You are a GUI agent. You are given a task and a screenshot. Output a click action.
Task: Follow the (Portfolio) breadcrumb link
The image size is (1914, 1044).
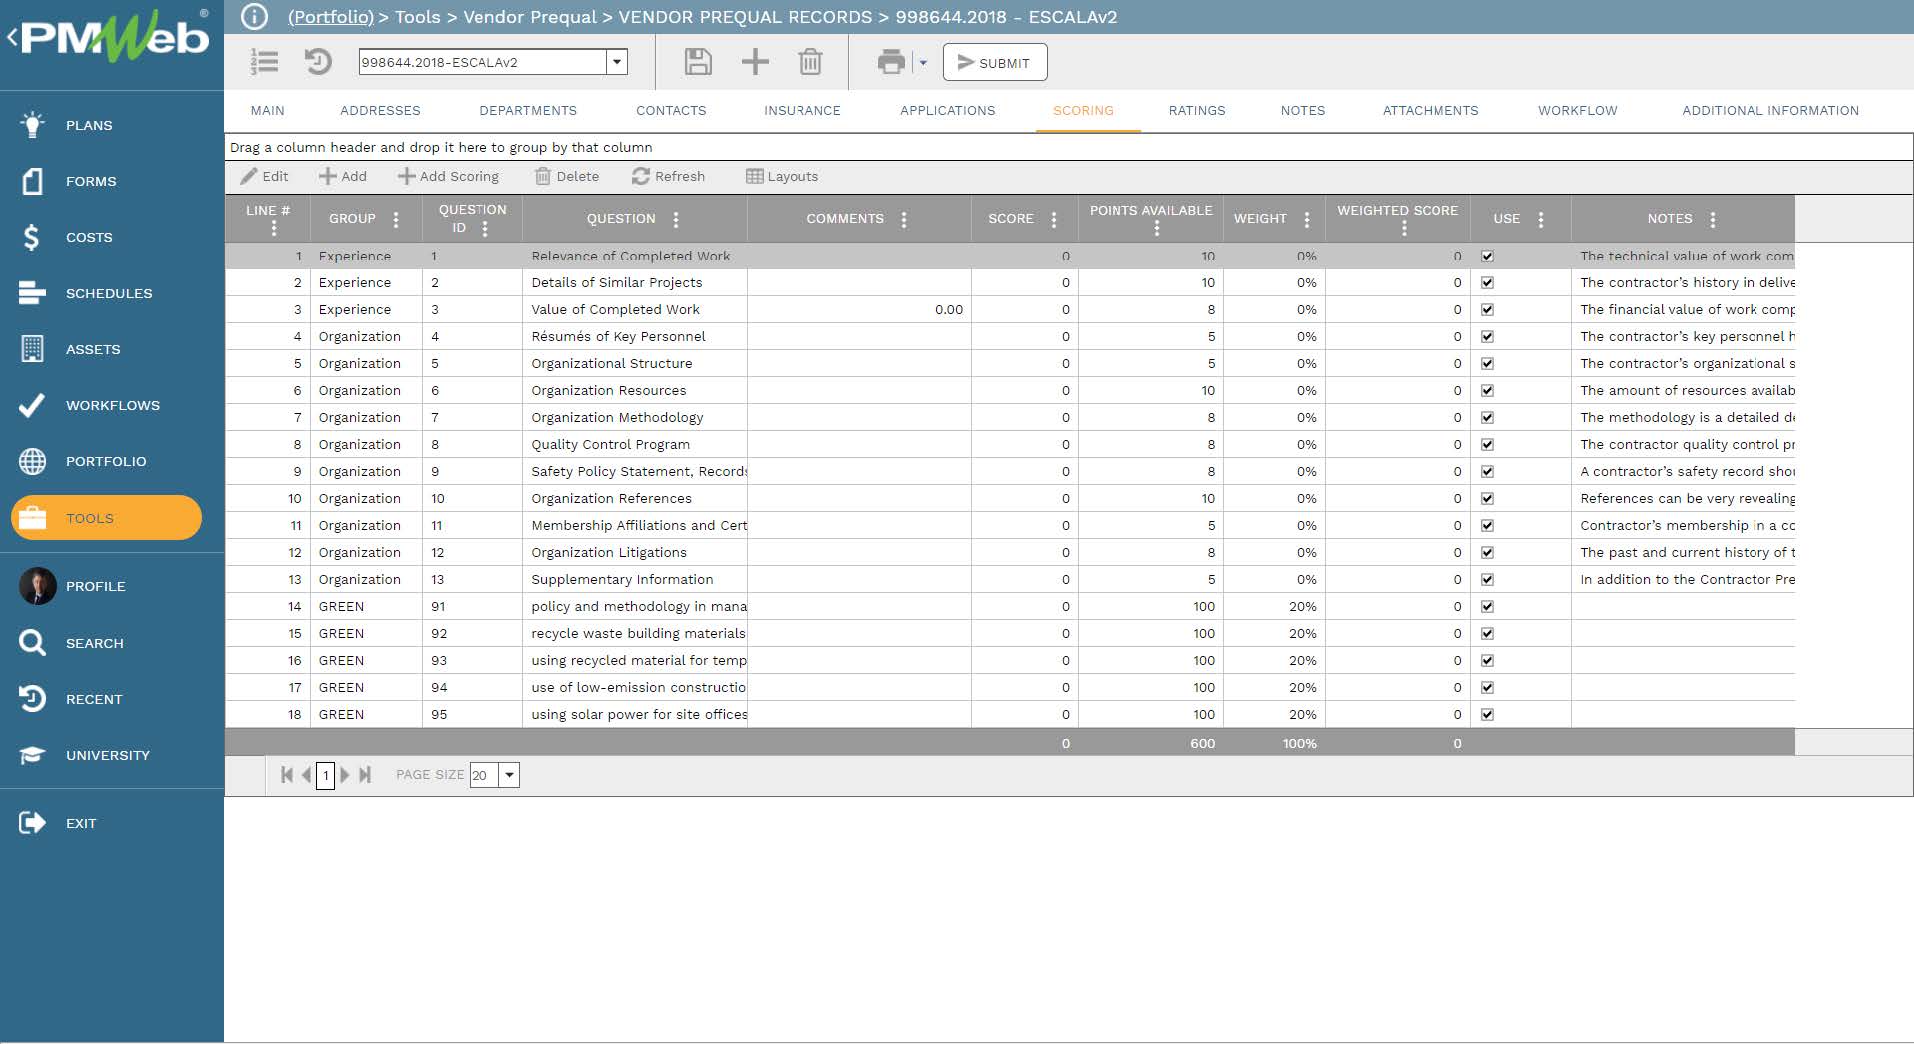[331, 17]
